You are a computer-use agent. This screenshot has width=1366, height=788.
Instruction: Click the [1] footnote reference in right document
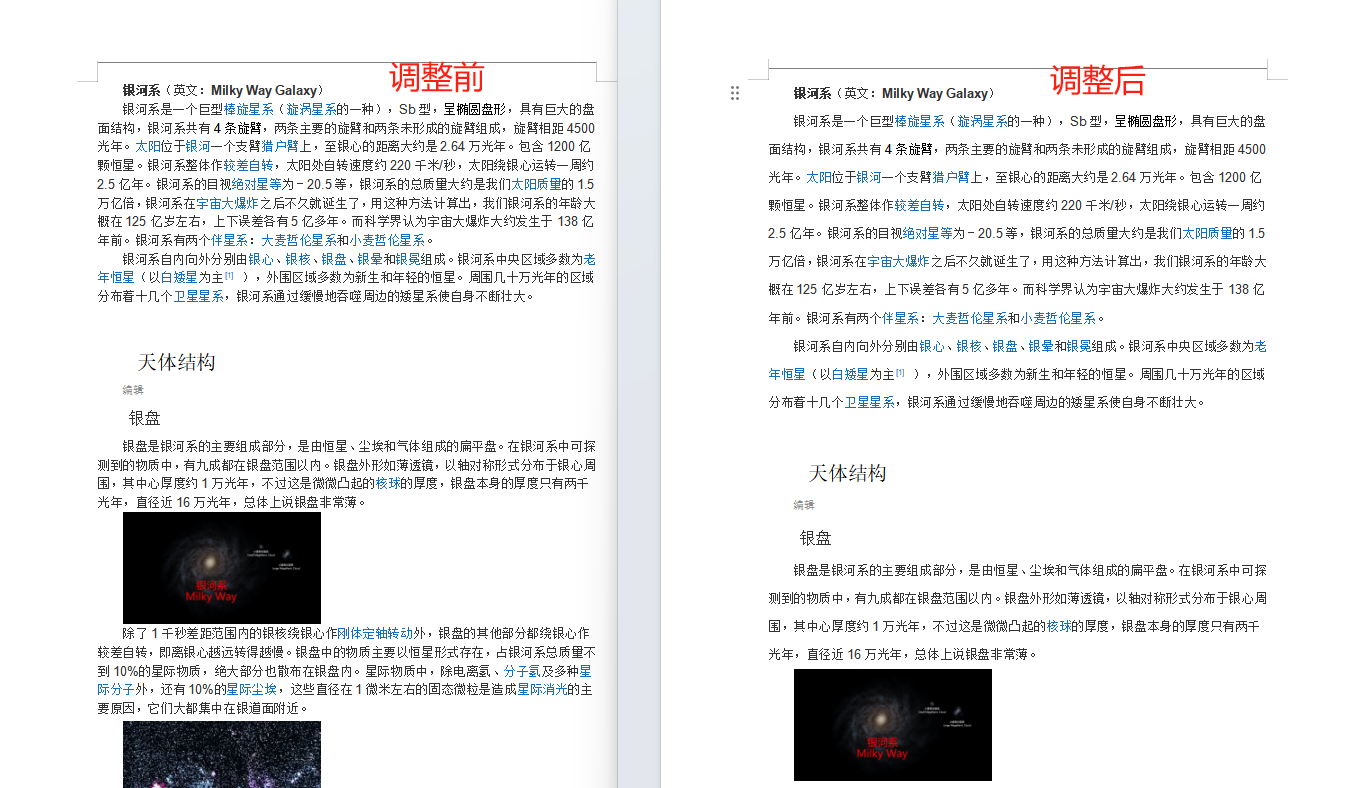[x=900, y=372]
